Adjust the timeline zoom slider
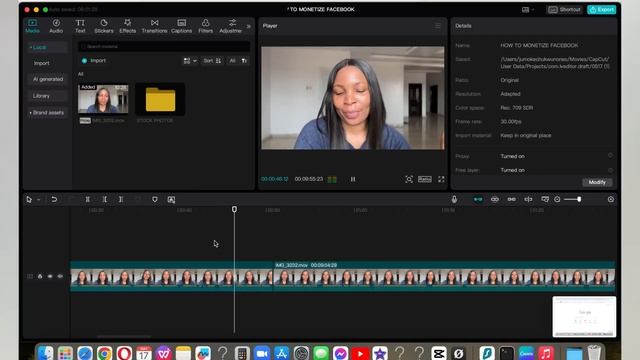Screen dimensions: 640x360 click(579, 199)
